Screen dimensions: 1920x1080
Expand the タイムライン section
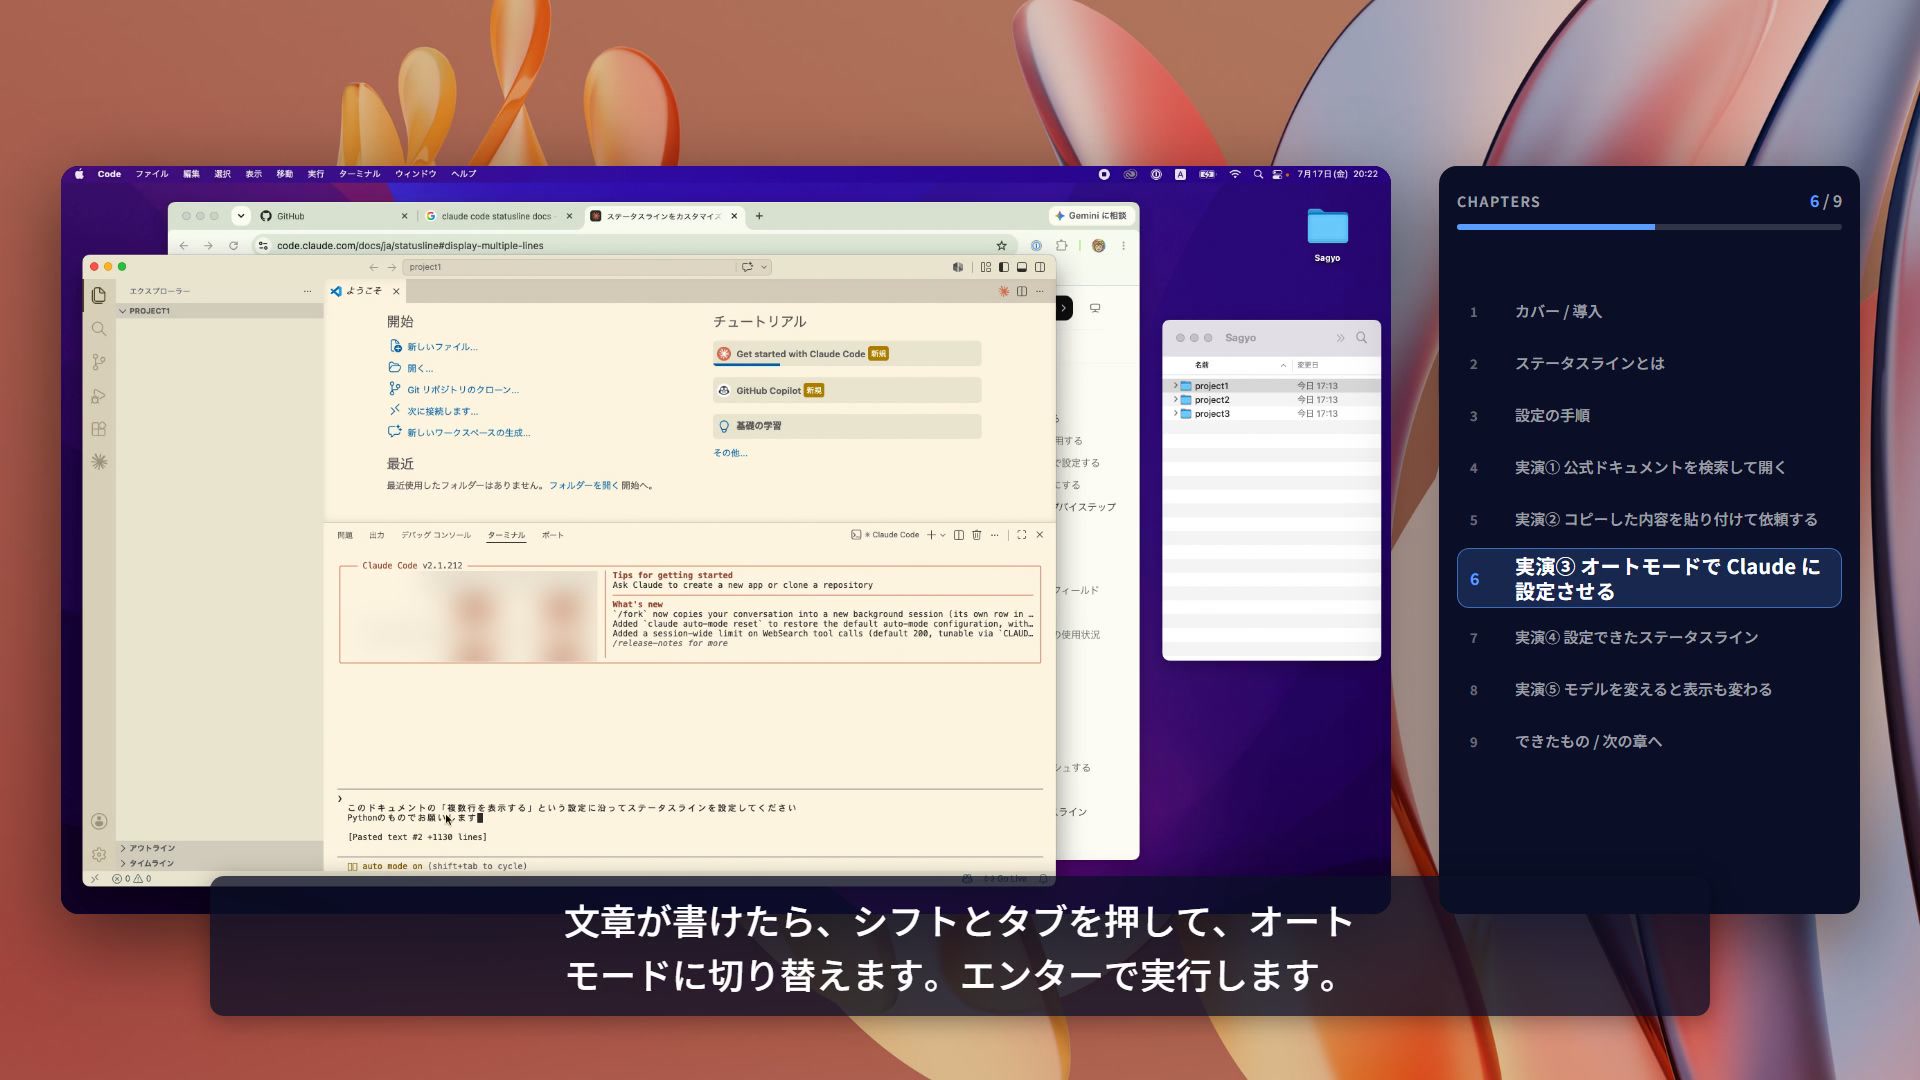(220, 863)
